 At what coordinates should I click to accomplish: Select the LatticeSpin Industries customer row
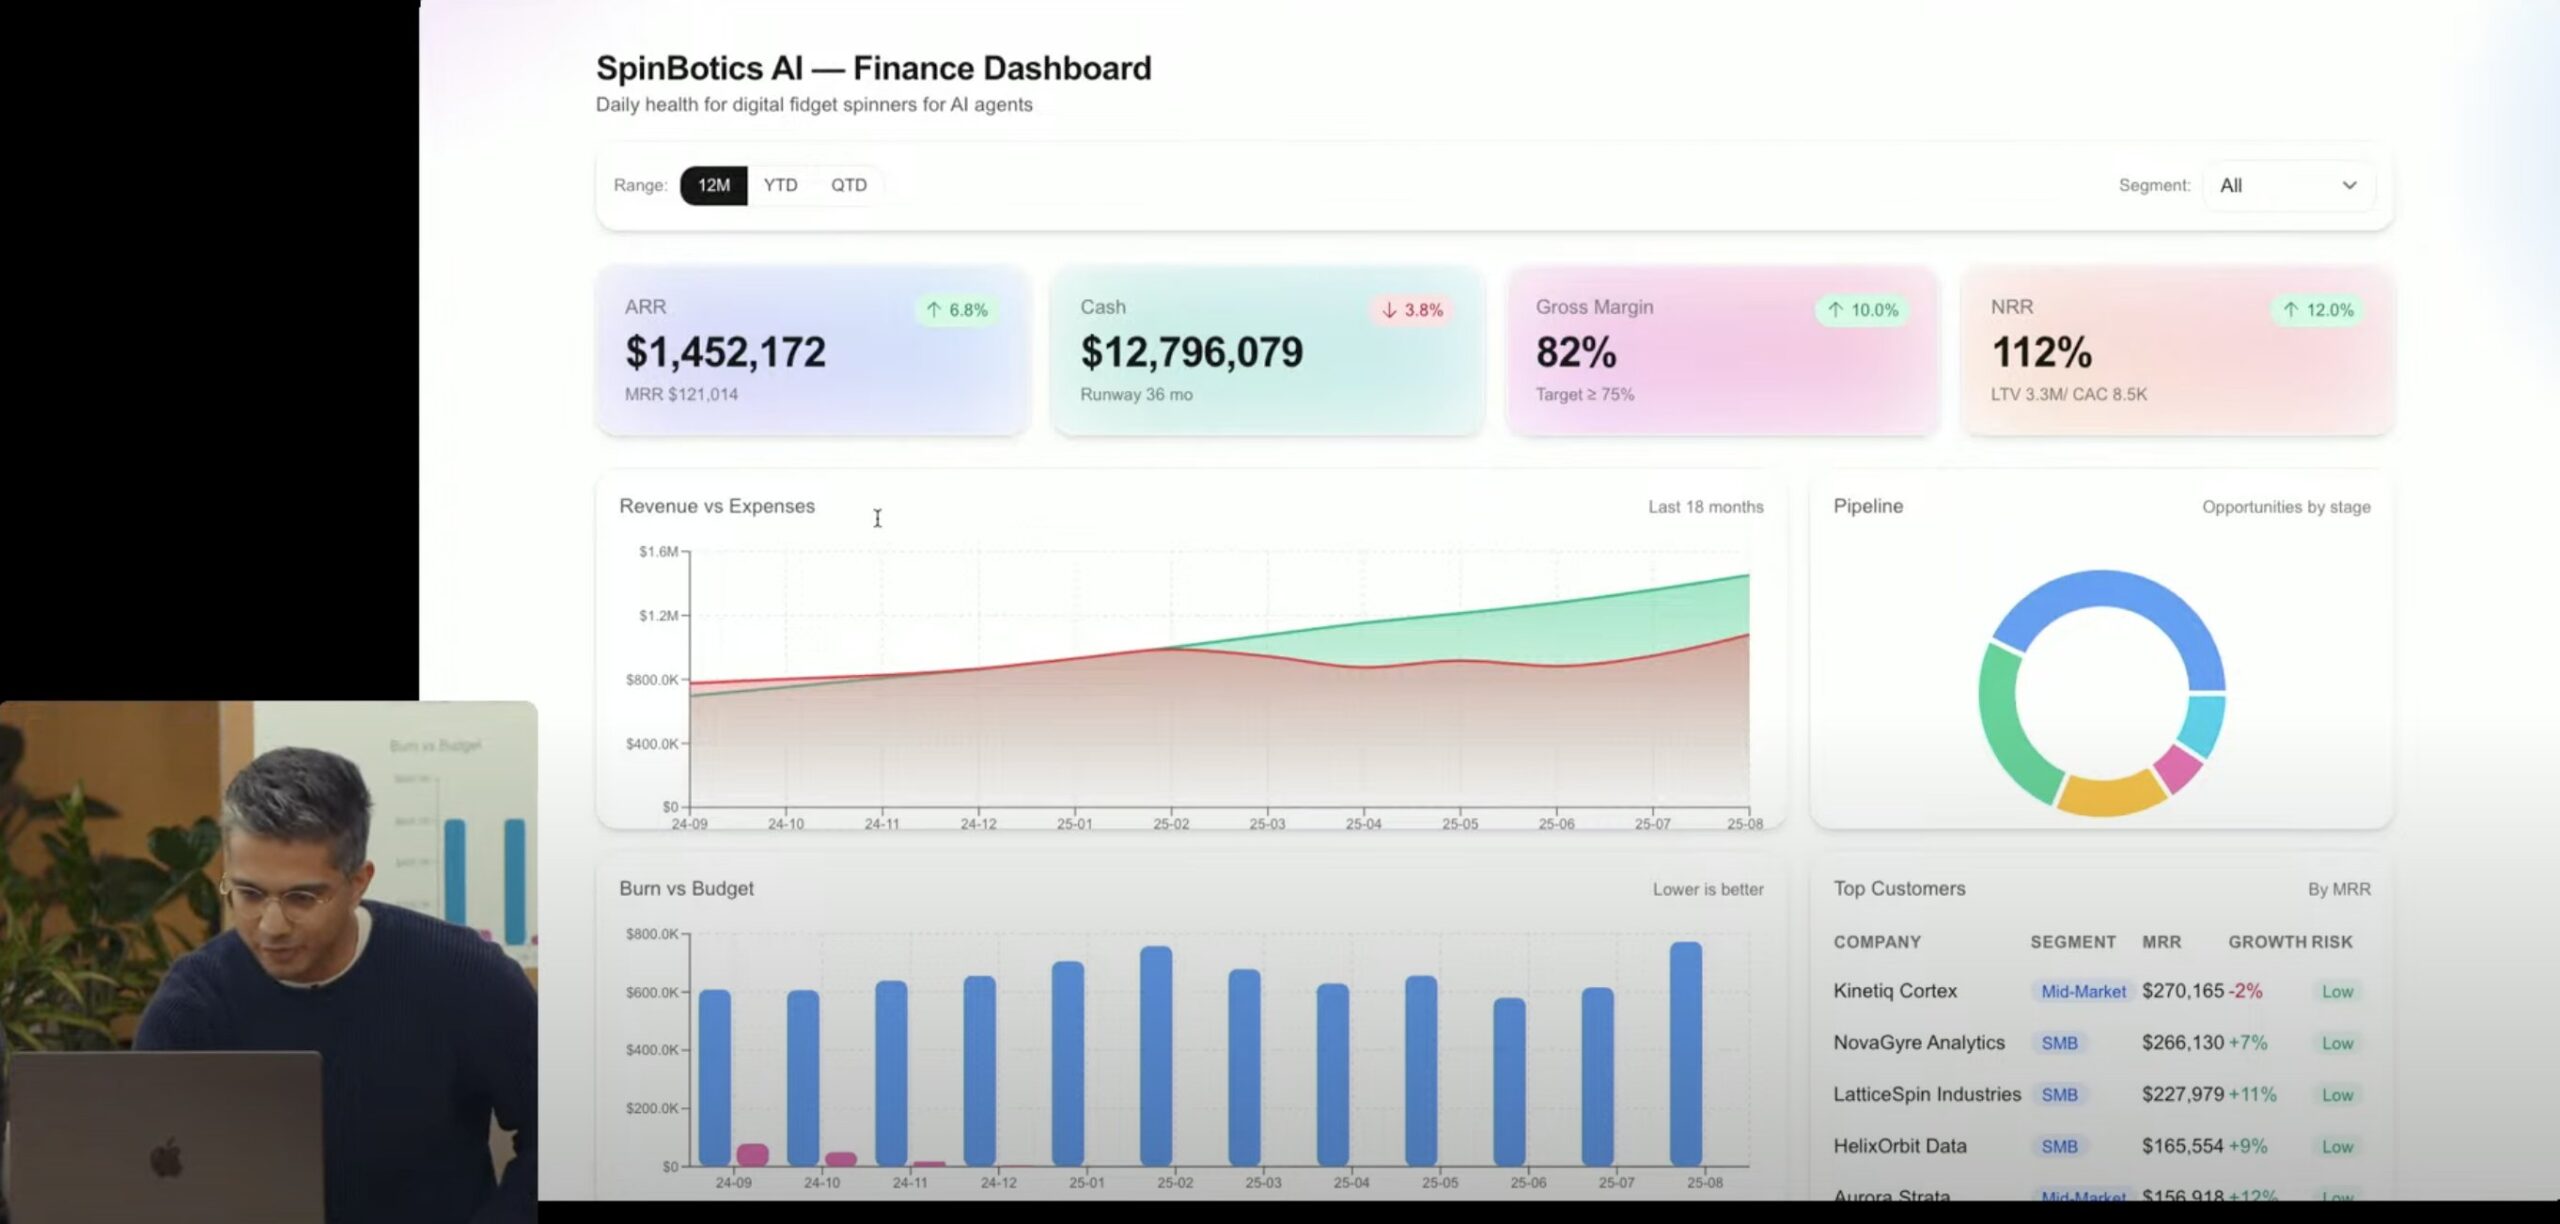1926,1095
